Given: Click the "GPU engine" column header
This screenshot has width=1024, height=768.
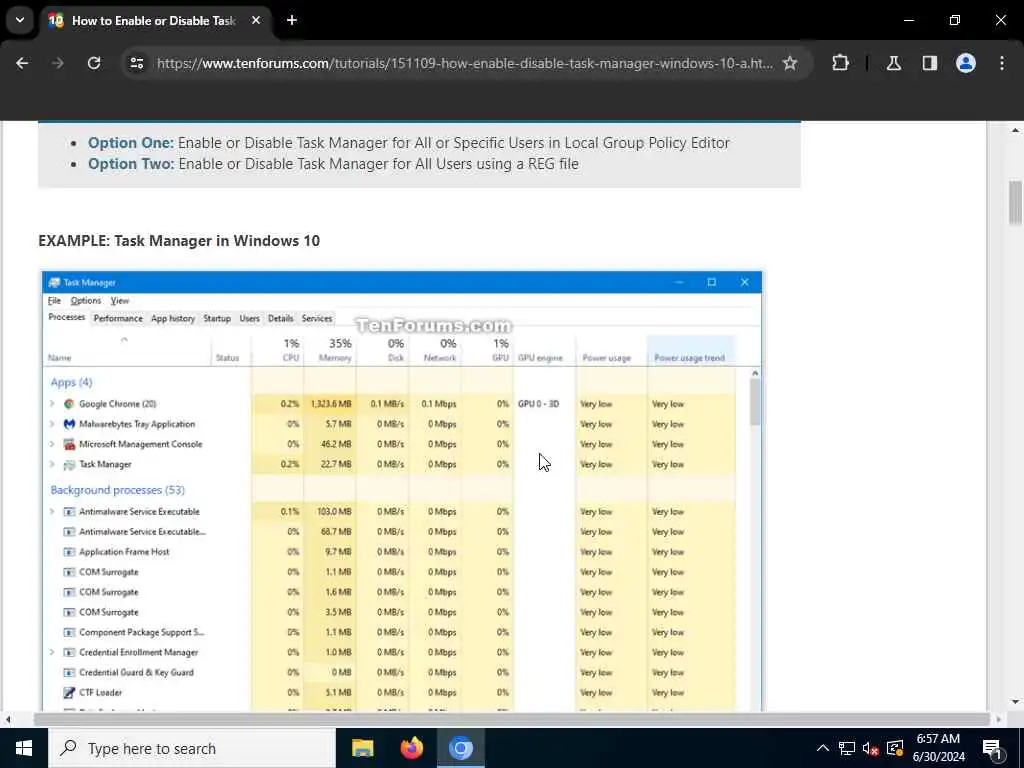Looking at the screenshot, I should tap(545, 351).
